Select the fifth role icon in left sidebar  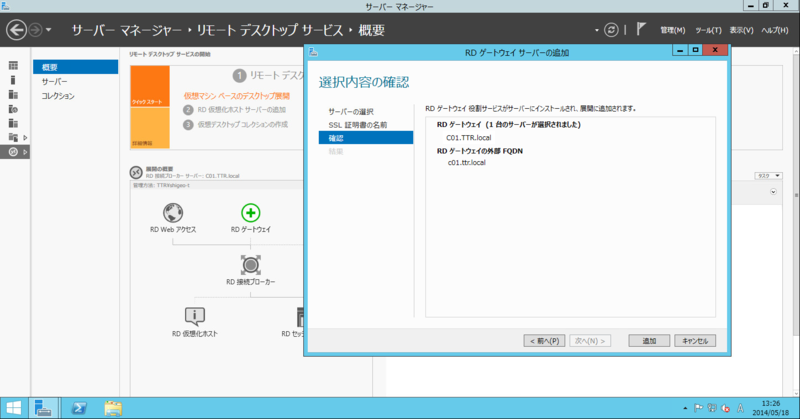[x=13, y=123]
